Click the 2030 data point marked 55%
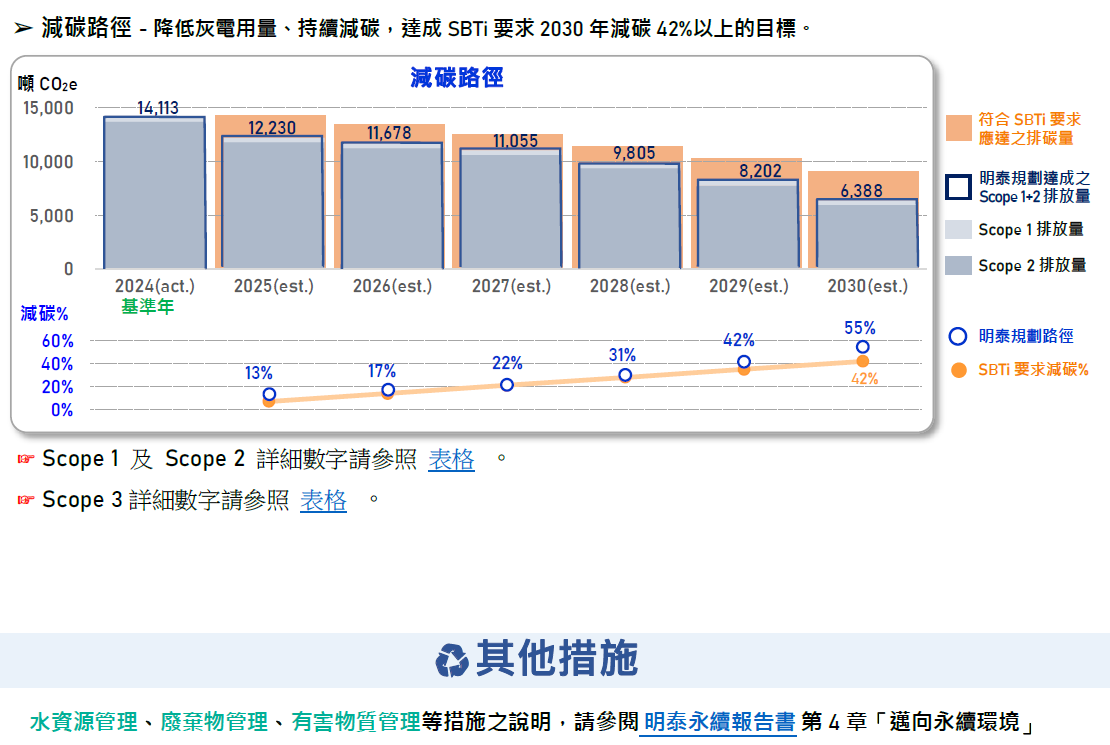 862,347
